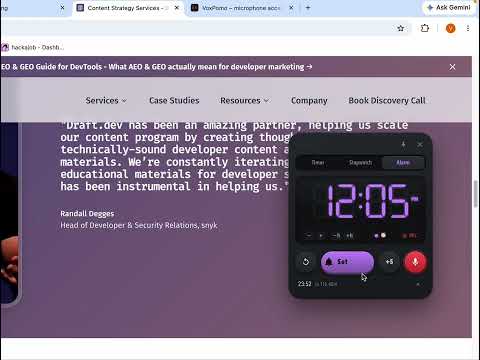480x360 pixels.
Task: Add five minutes with the +5 button
Action: point(389,262)
